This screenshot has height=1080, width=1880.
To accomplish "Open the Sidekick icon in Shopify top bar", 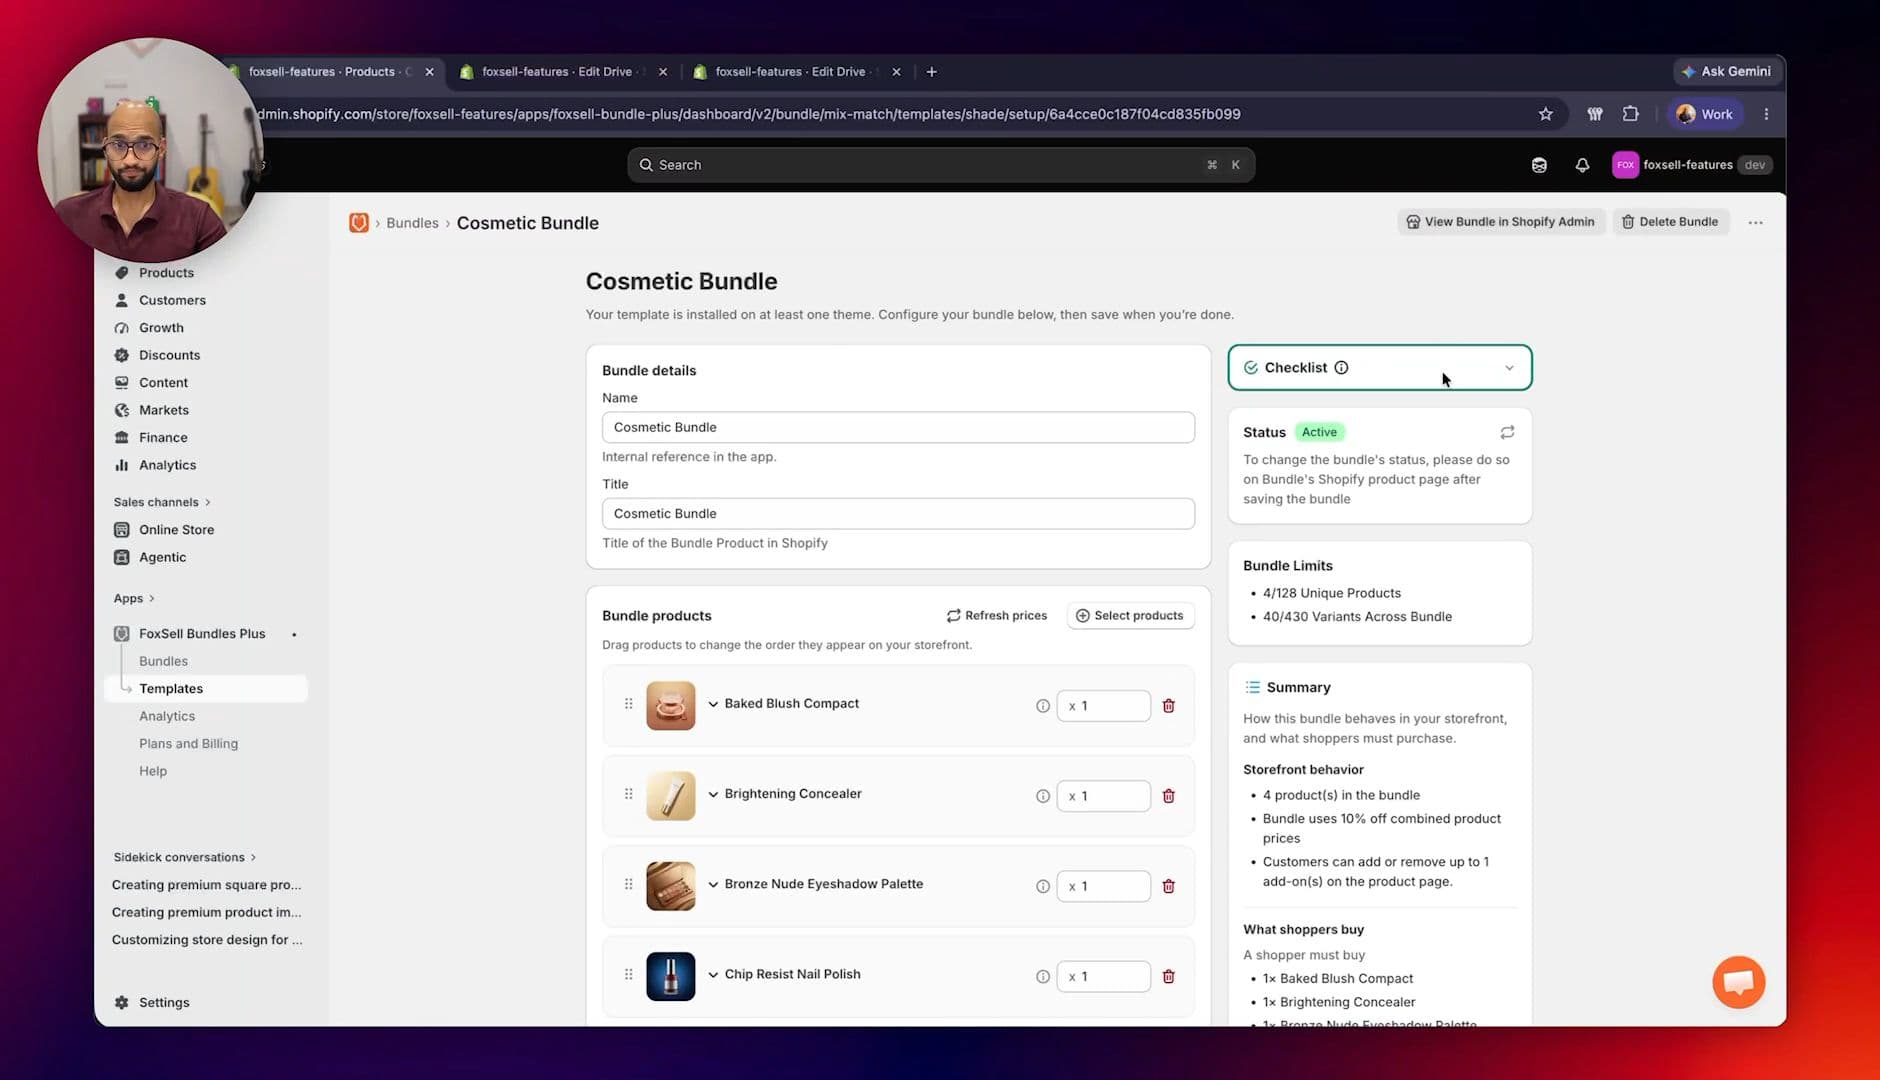I will [1539, 165].
